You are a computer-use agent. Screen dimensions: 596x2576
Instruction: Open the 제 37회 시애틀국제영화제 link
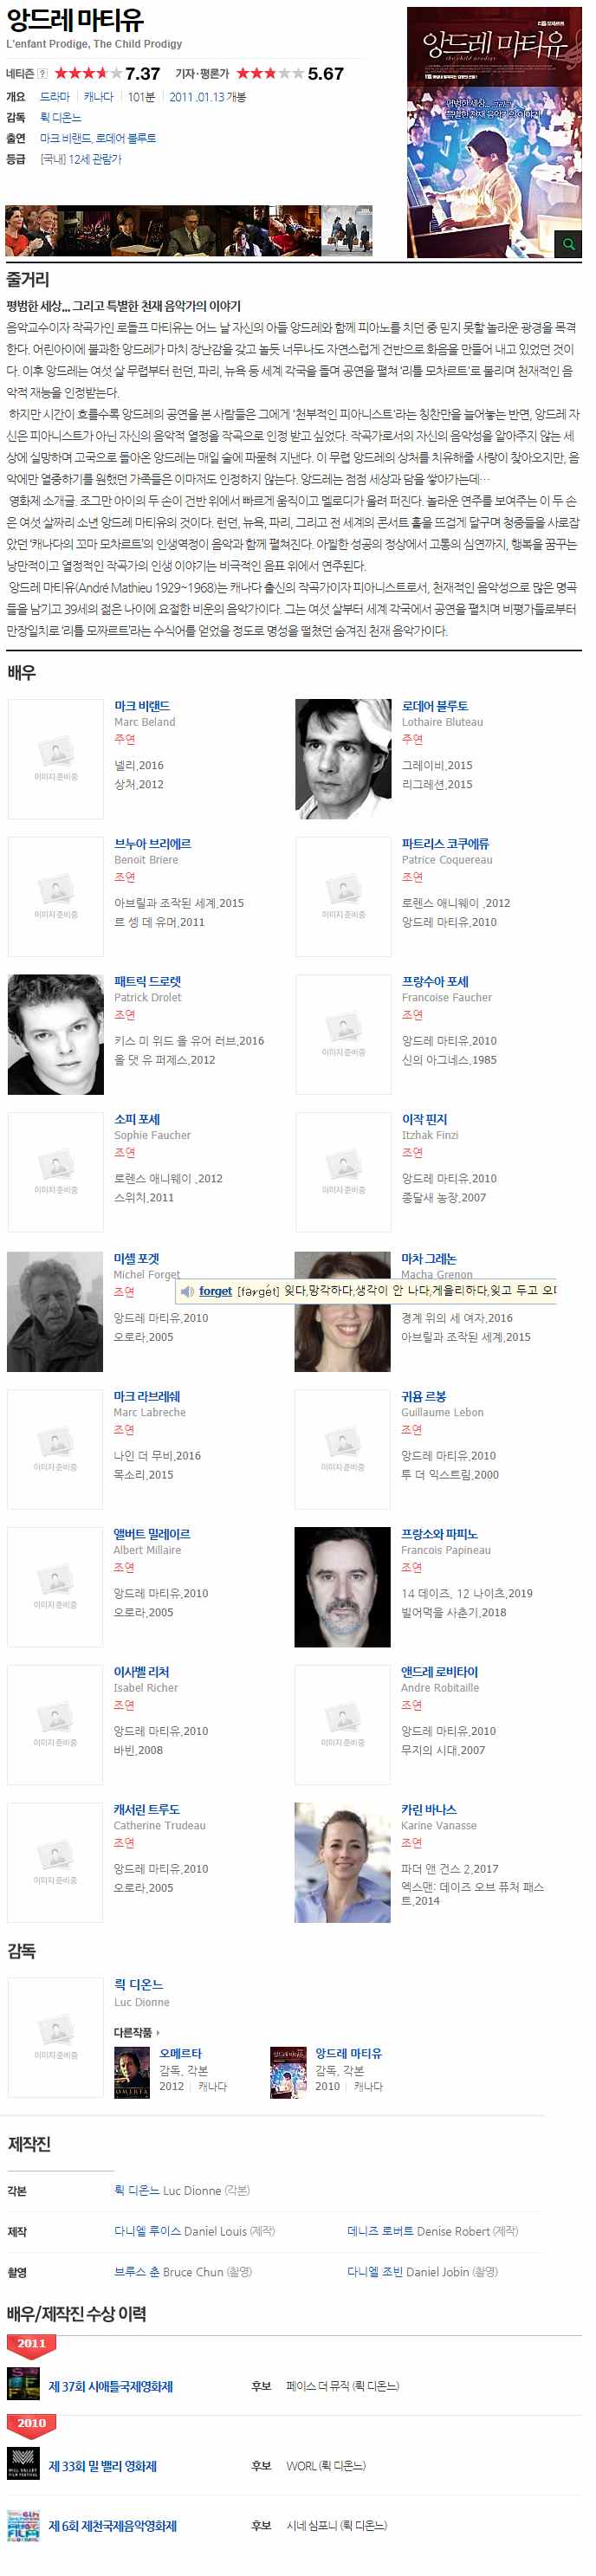pos(111,2386)
